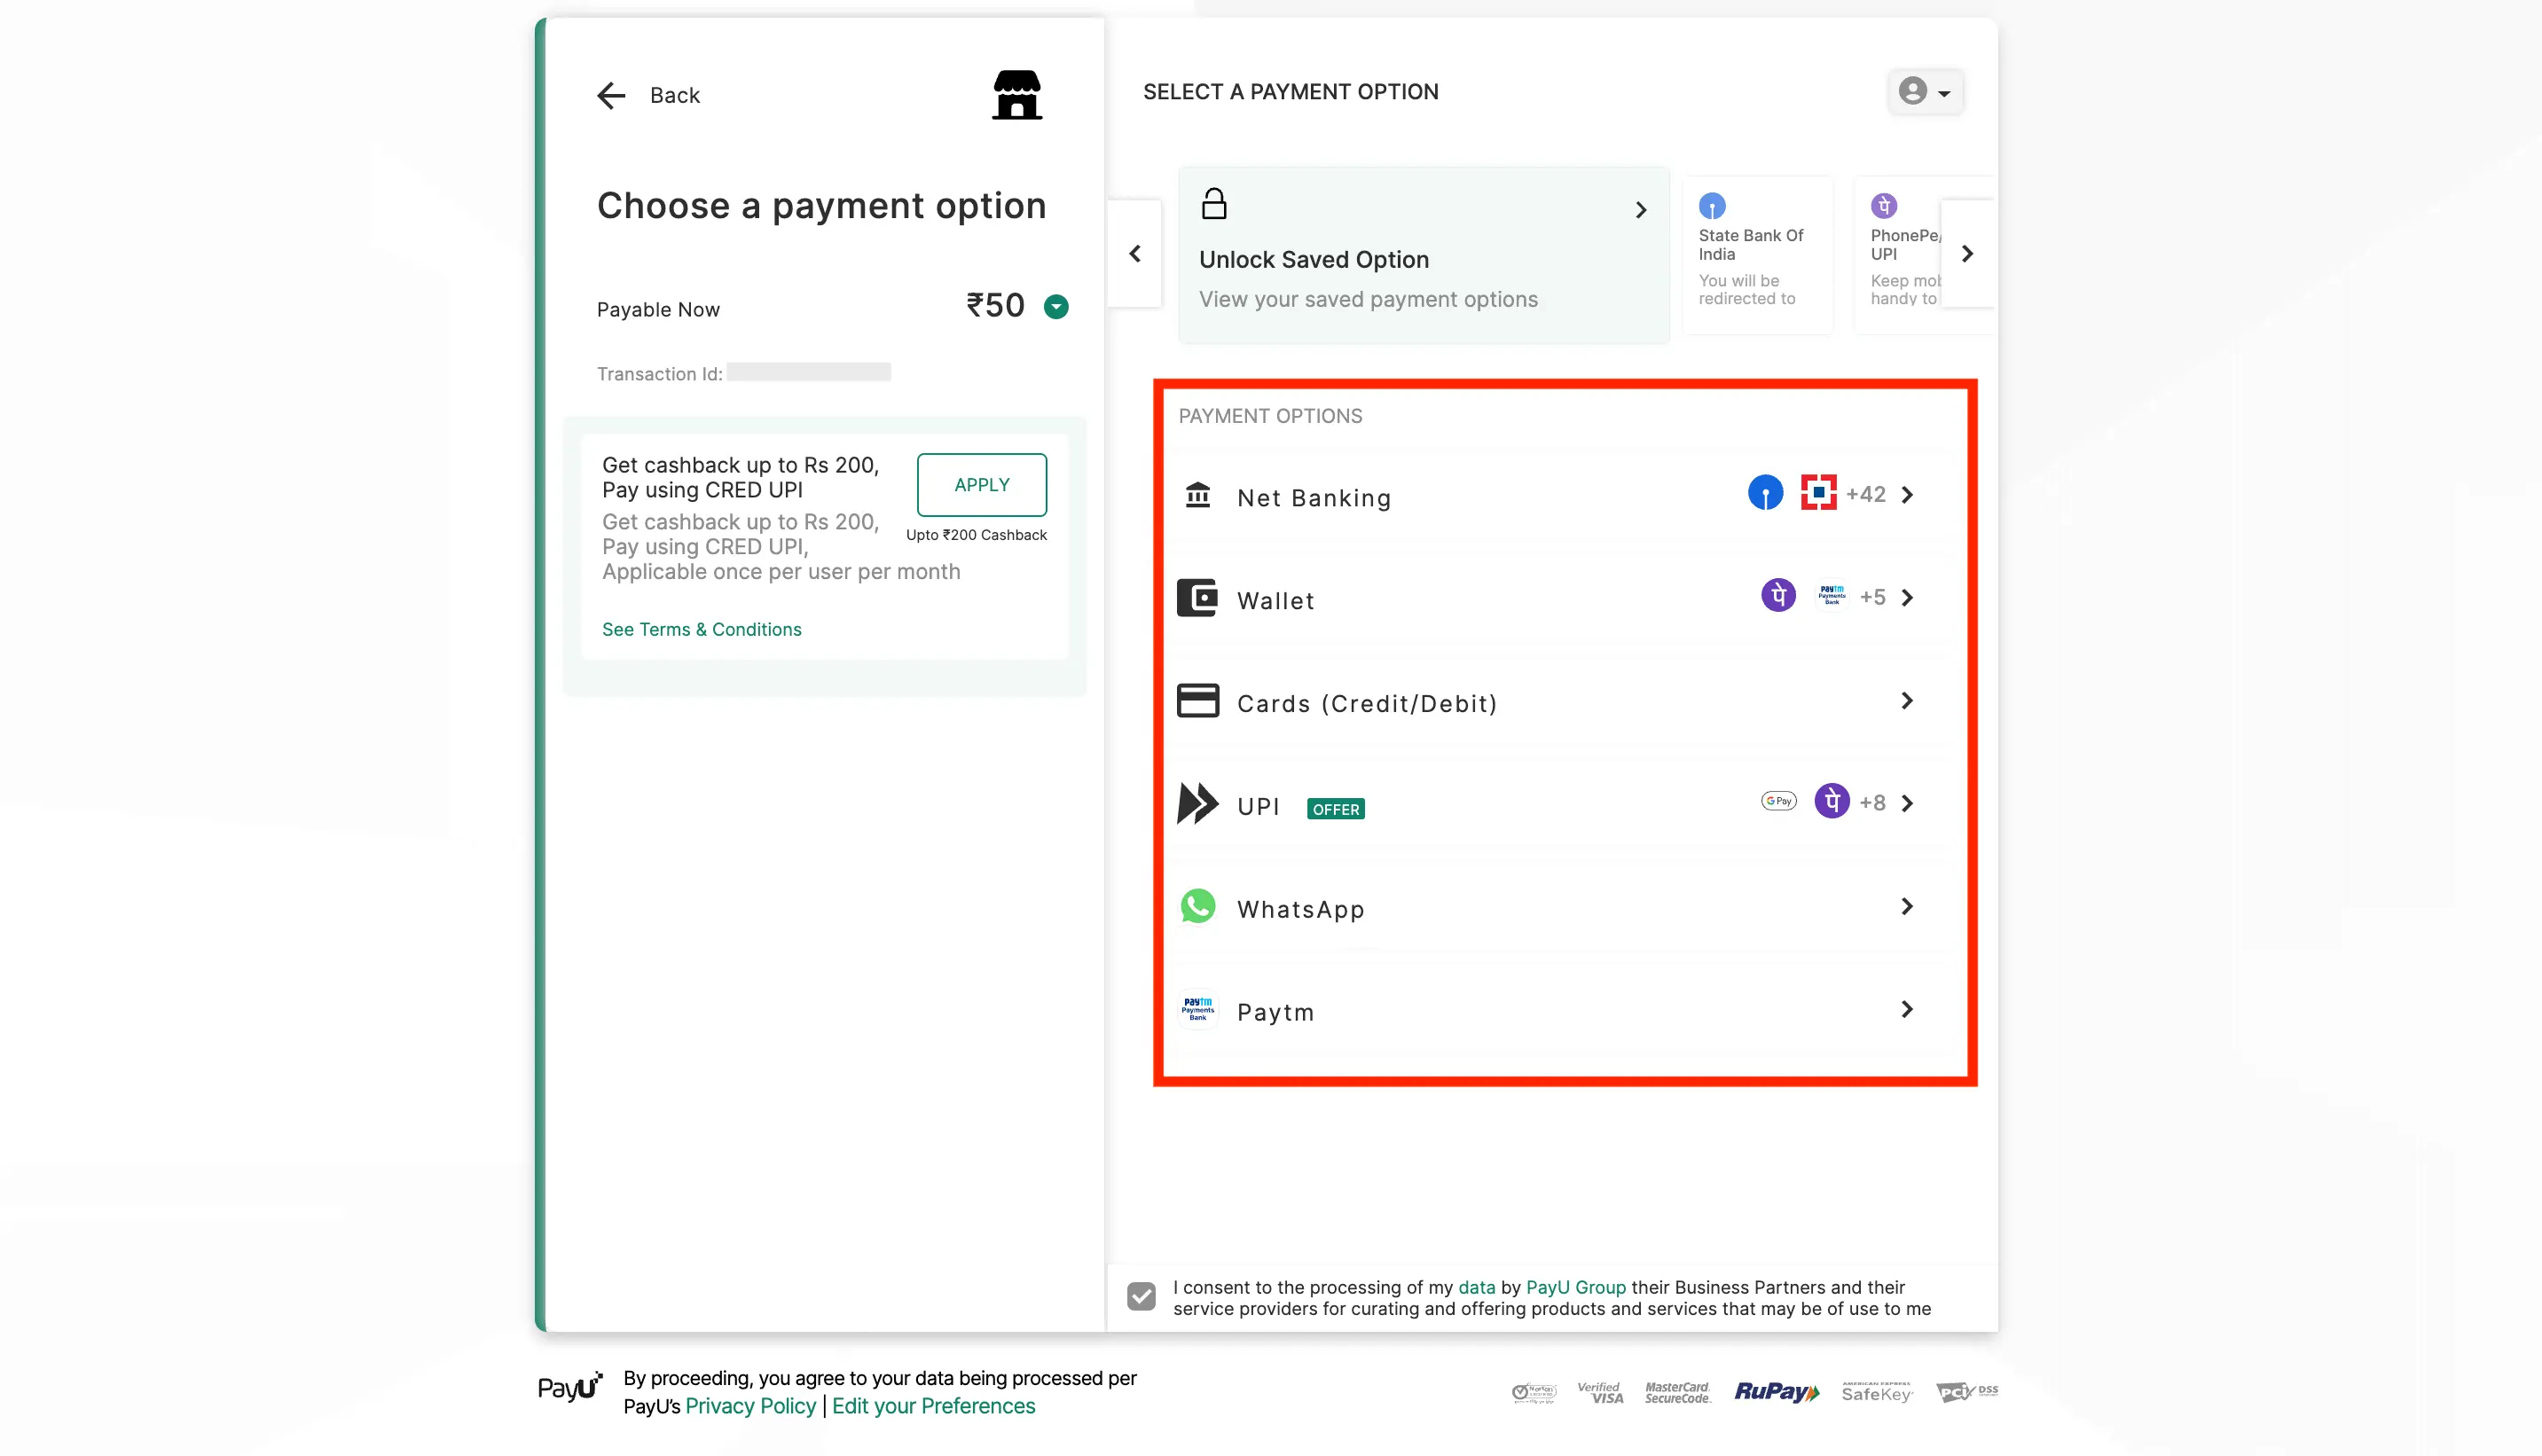The image size is (2542, 1456).
Task: Click HDFC logo in Net Banking row
Action: pyautogui.click(x=1818, y=493)
